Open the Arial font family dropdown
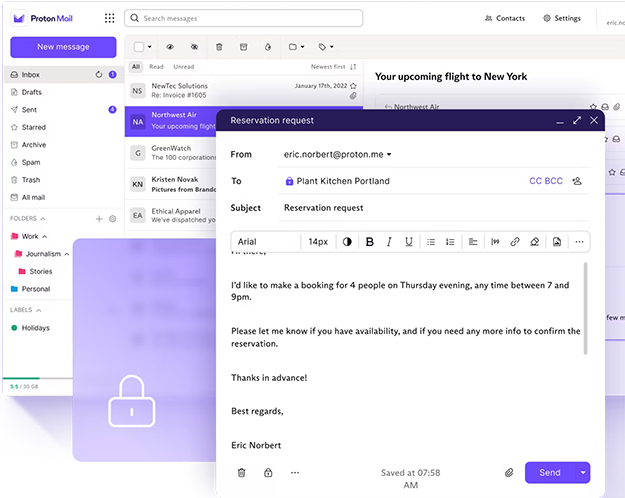Screen dimensions: 625x498 265,242
